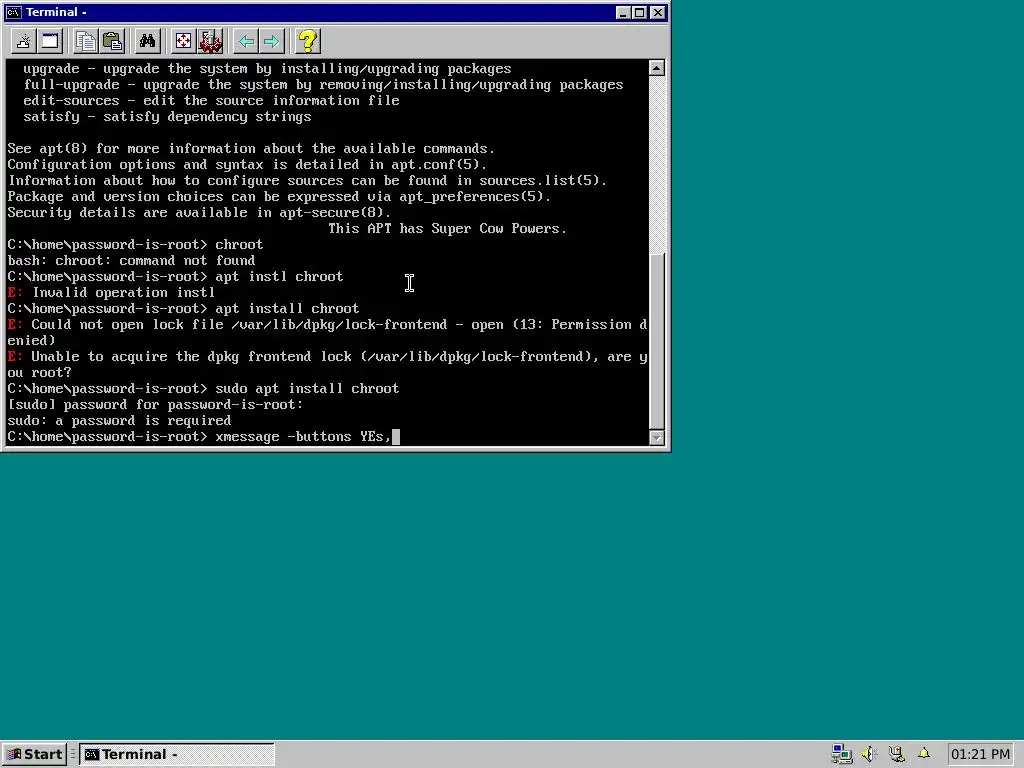
Task: Copy selection with the Copy toolbar icon
Action: pyautogui.click(x=86, y=42)
